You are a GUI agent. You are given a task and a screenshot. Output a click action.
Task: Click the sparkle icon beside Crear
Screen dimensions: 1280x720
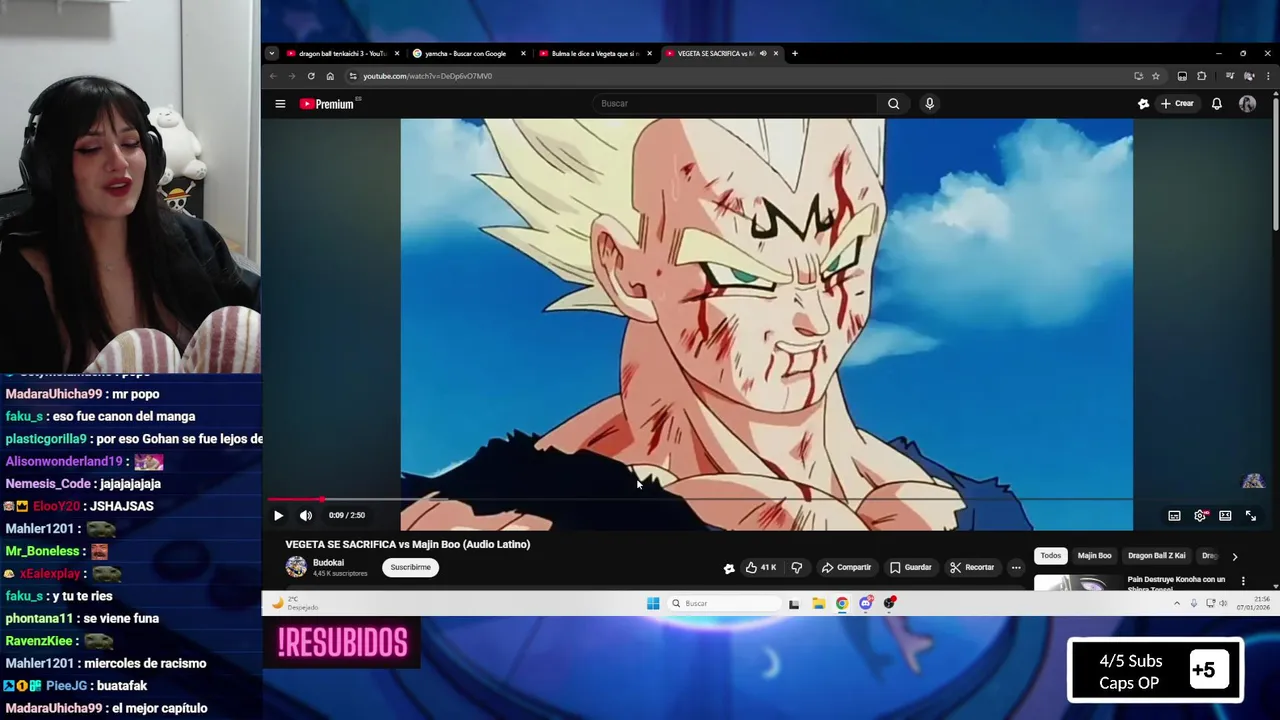(1143, 104)
